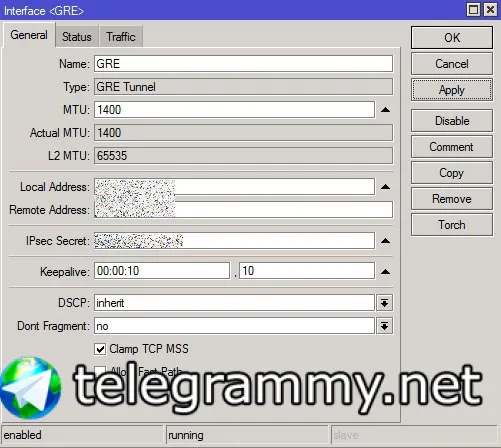This screenshot has height=448, width=501.
Task: Open the Dont Fragment dropdown list
Action: point(384,326)
